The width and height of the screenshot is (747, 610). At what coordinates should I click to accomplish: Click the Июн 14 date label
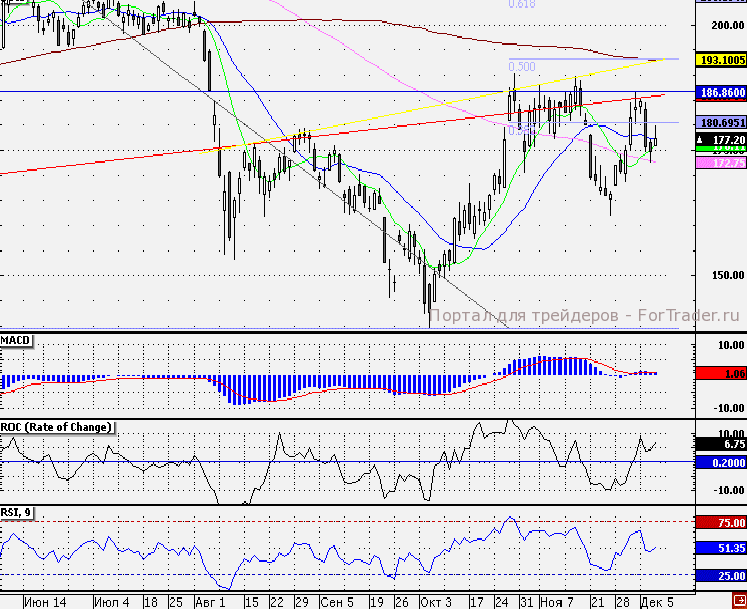(x=44, y=603)
